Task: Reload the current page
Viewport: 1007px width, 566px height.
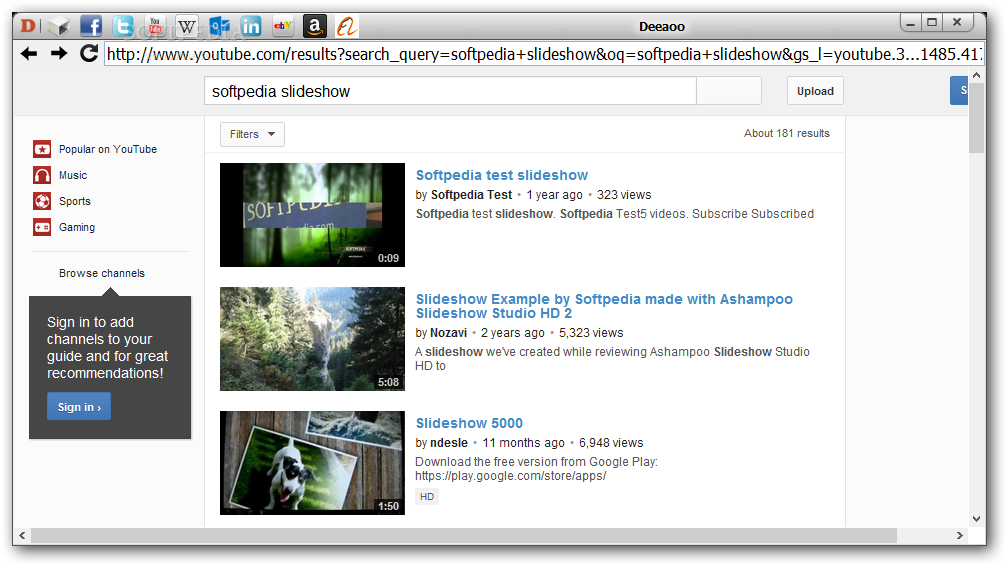Action: tap(89, 53)
